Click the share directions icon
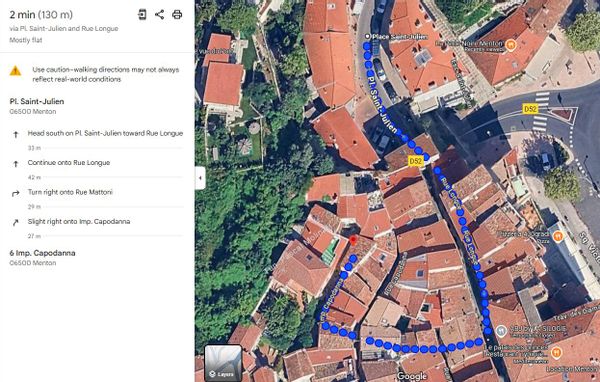600x382 pixels. 160,15
